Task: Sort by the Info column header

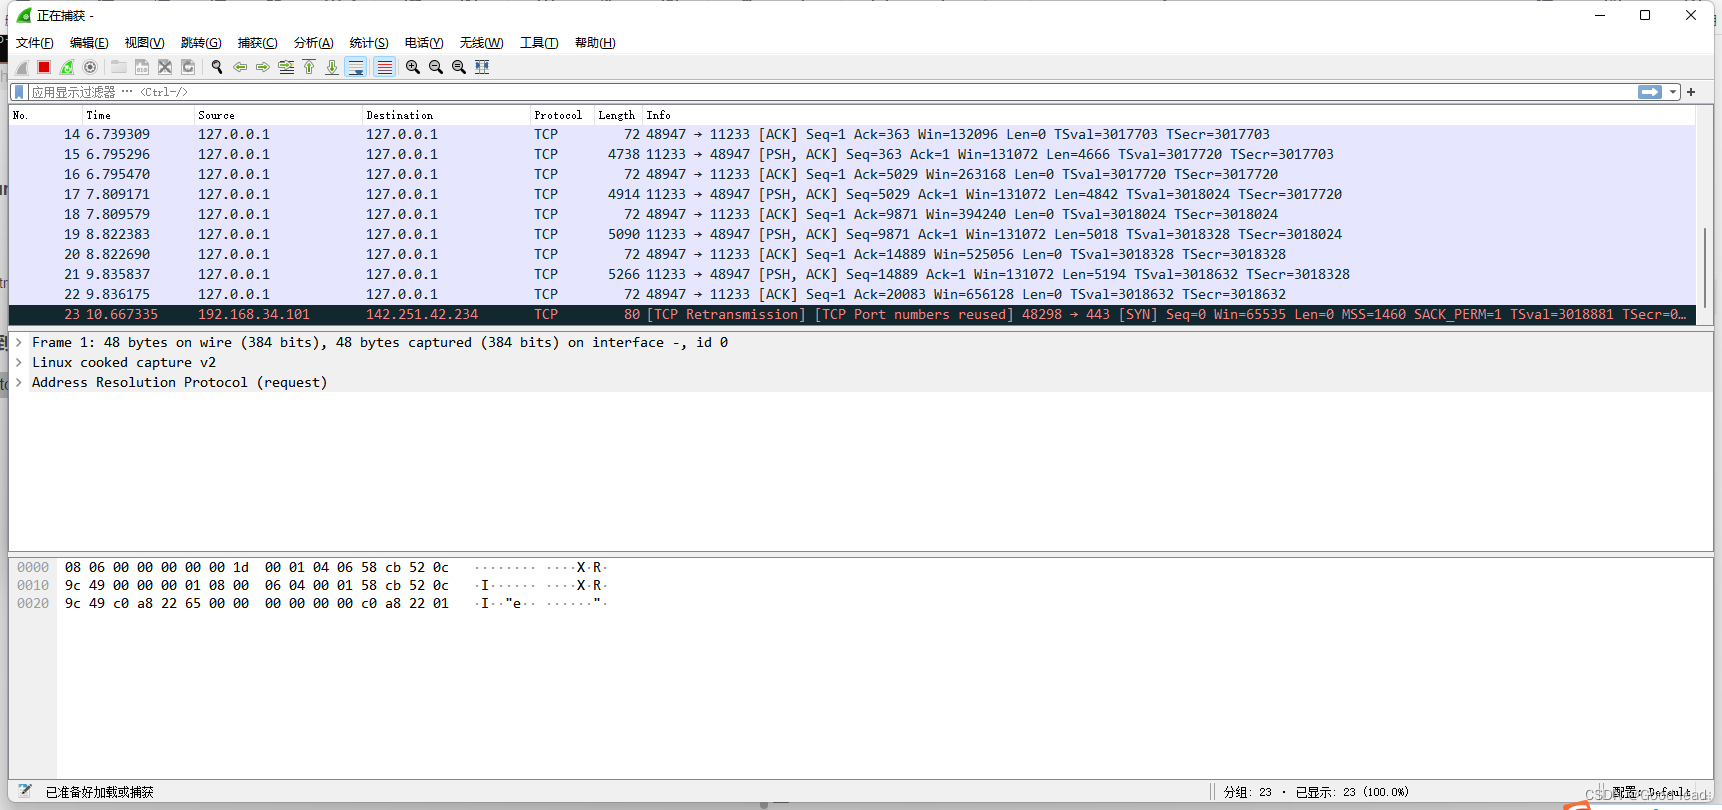Action: pyautogui.click(x=1168, y=115)
